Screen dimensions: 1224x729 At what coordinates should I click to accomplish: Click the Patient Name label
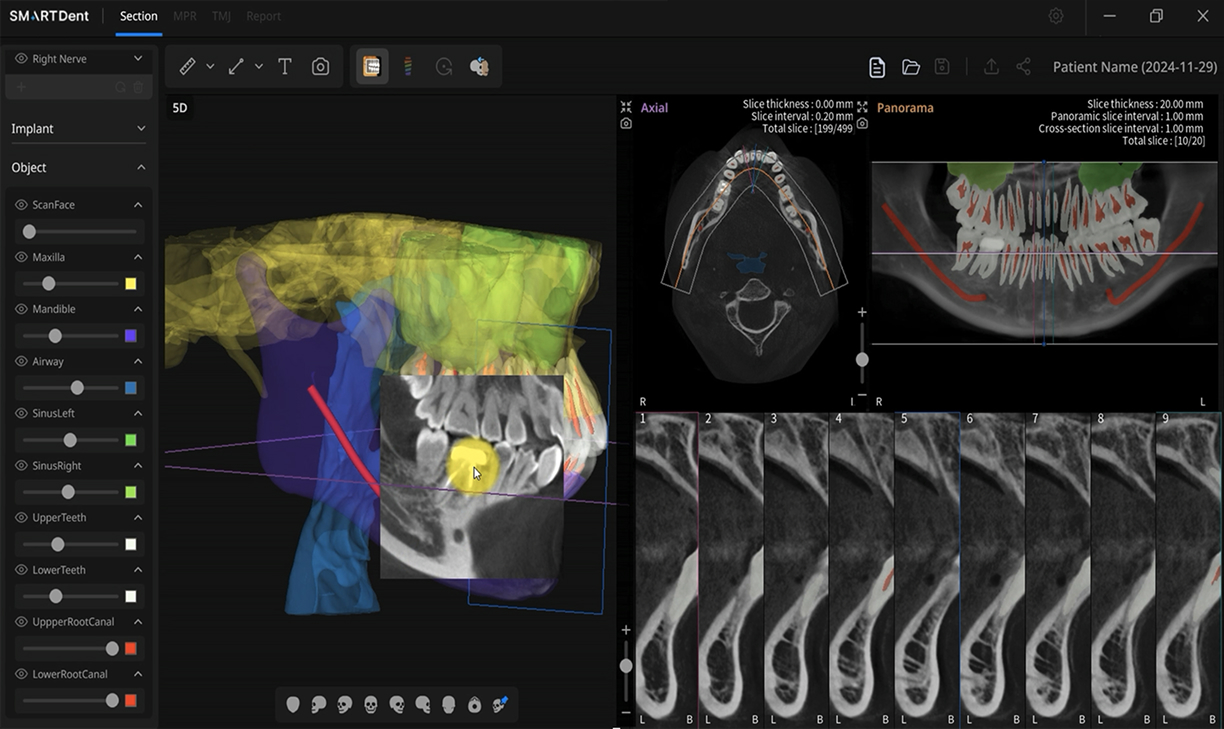pos(1134,67)
